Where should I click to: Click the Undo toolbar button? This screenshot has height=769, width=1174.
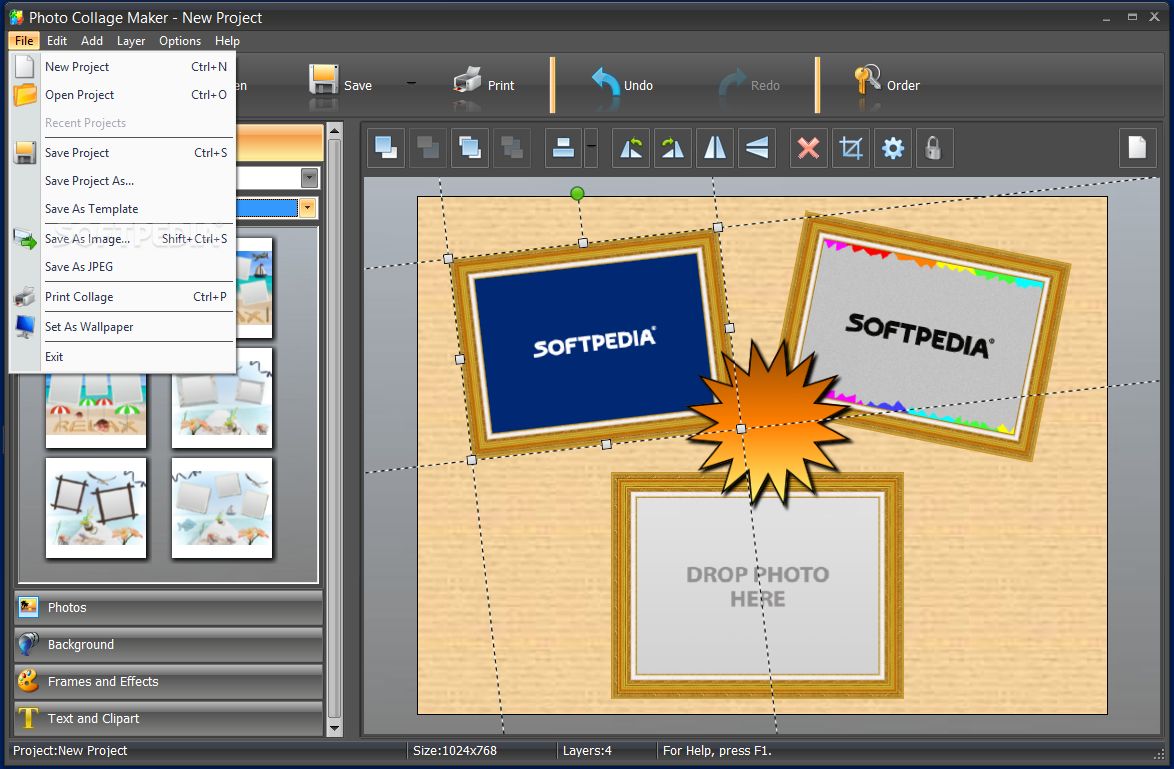click(x=622, y=84)
